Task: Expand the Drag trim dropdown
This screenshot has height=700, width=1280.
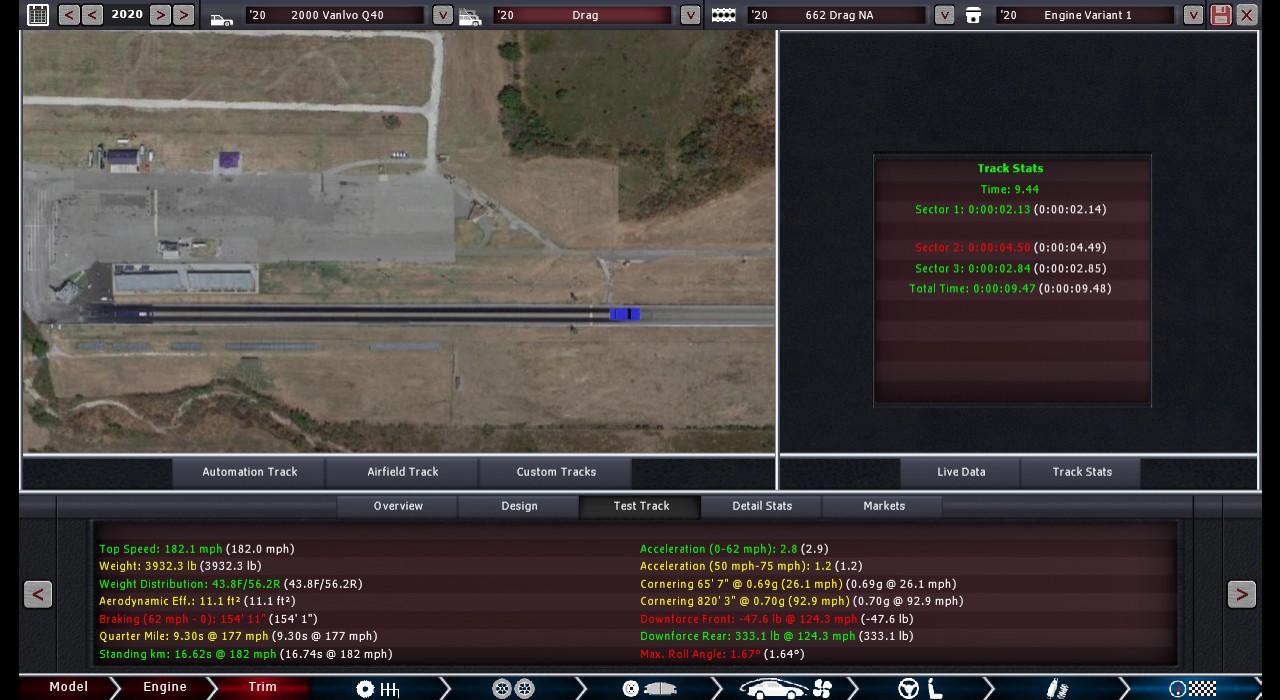Action: pyautogui.click(x=690, y=15)
